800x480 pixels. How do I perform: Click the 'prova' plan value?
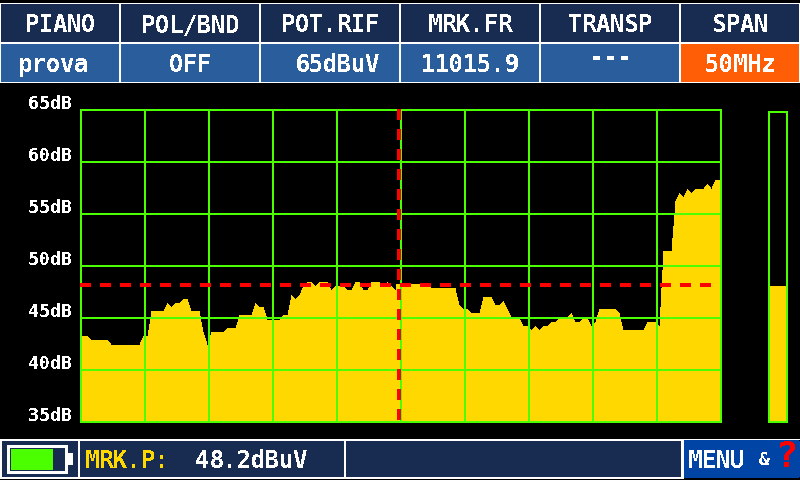pos(60,63)
